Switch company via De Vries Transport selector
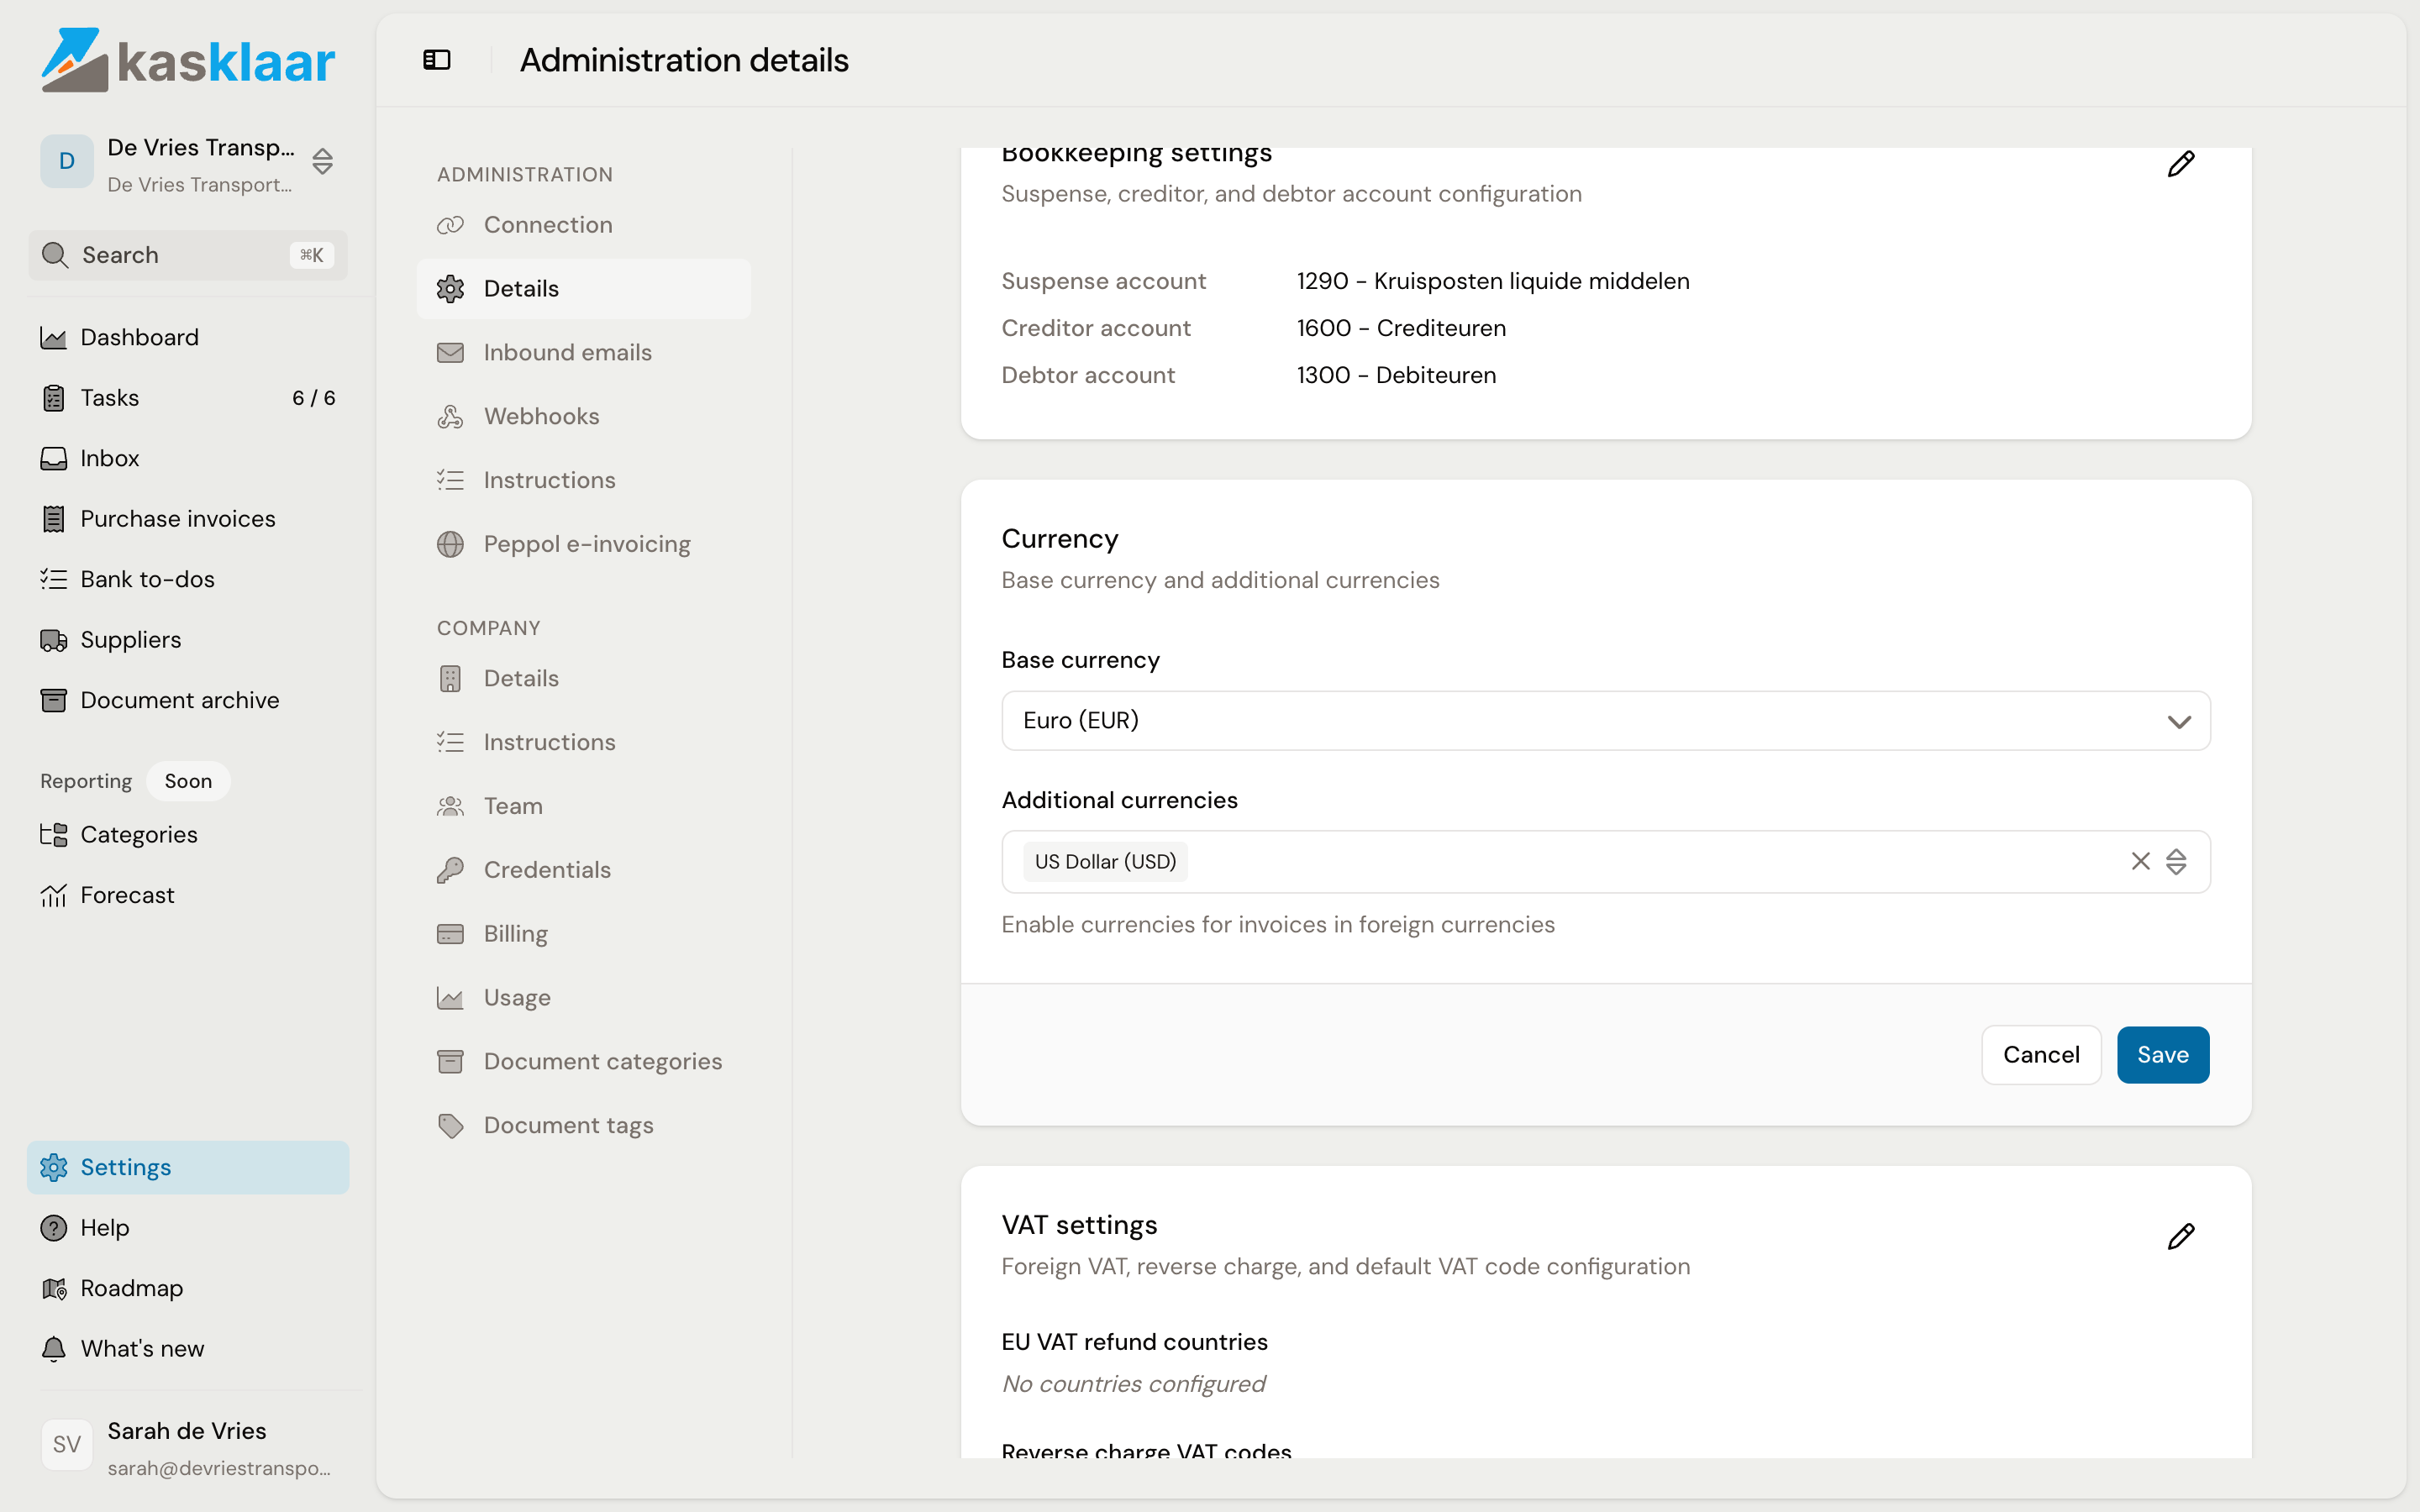 coord(188,164)
